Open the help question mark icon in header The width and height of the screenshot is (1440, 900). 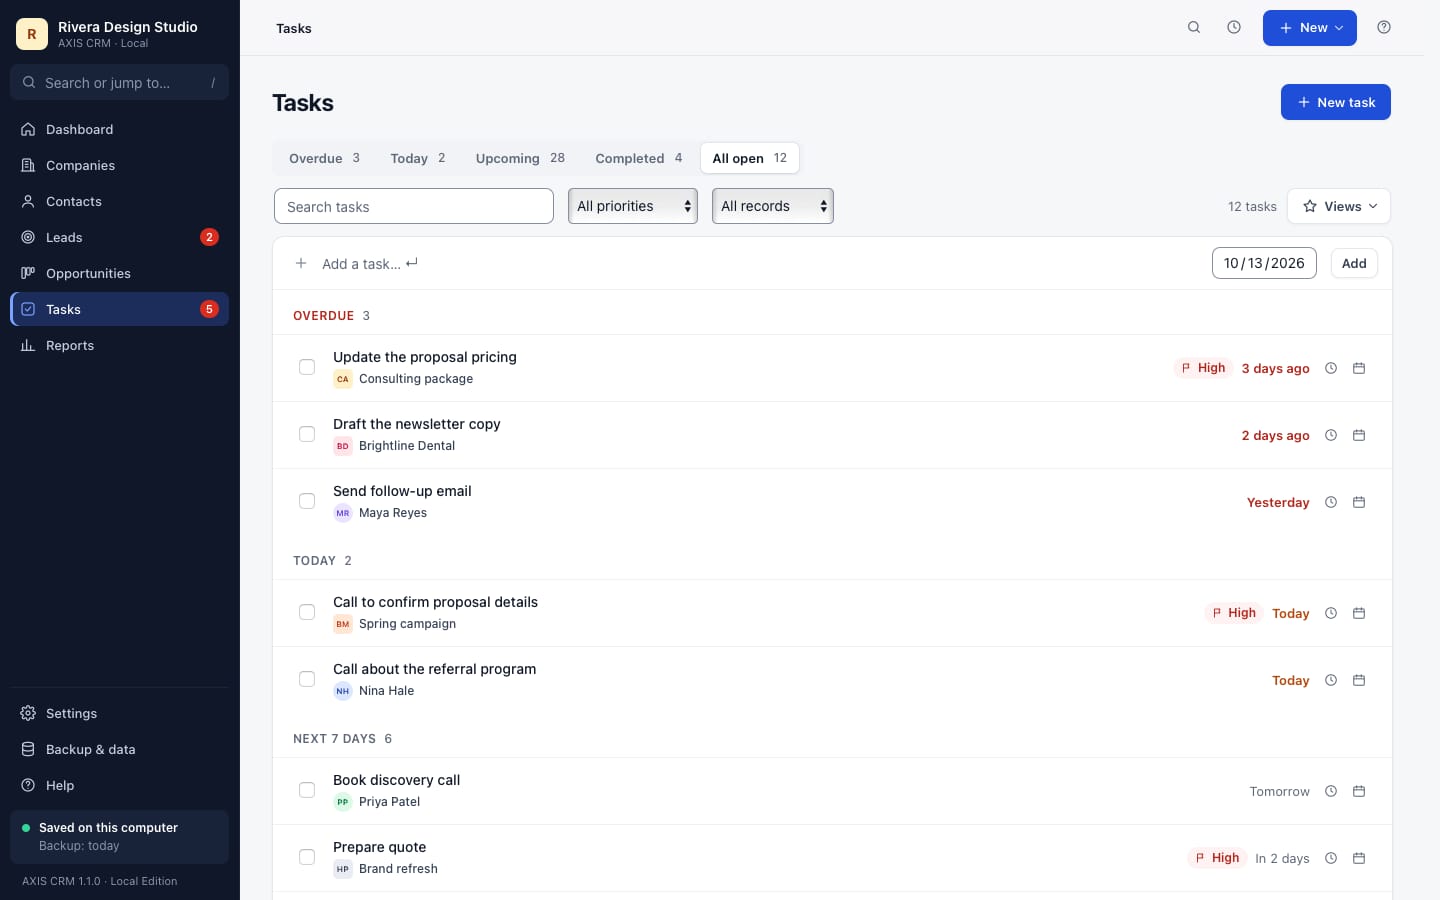(x=1384, y=28)
